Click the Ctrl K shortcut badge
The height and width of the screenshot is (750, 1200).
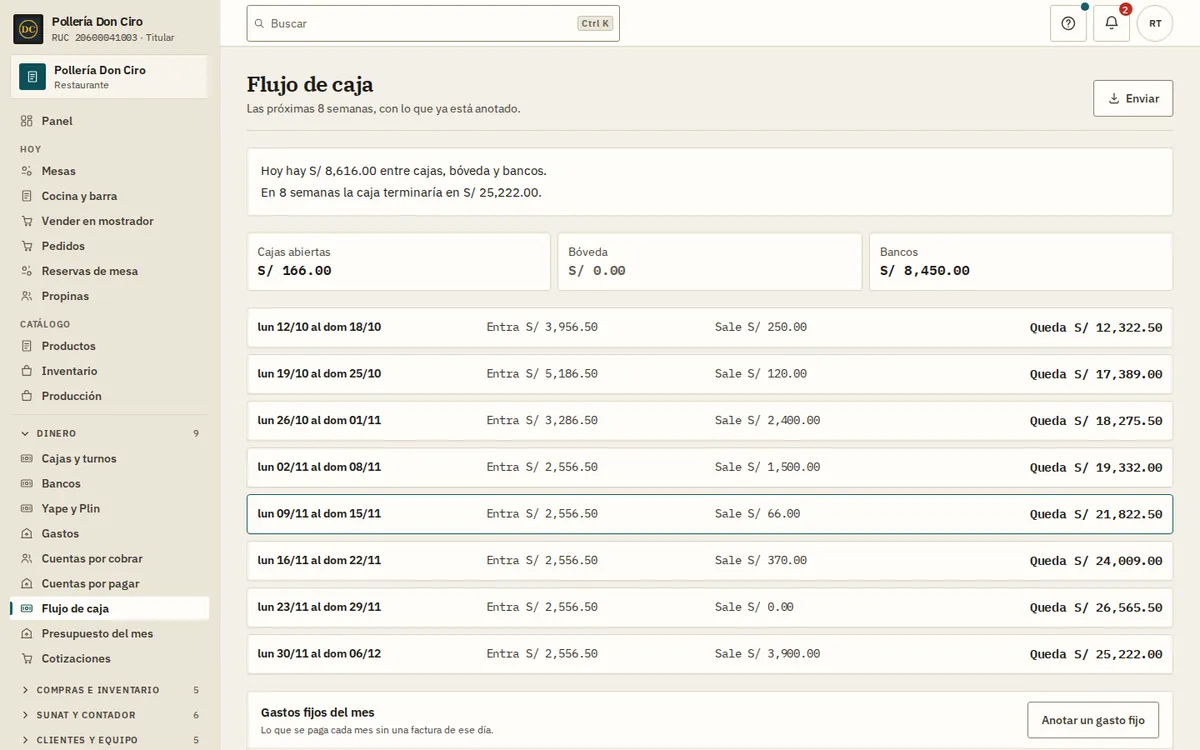tap(595, 23)
